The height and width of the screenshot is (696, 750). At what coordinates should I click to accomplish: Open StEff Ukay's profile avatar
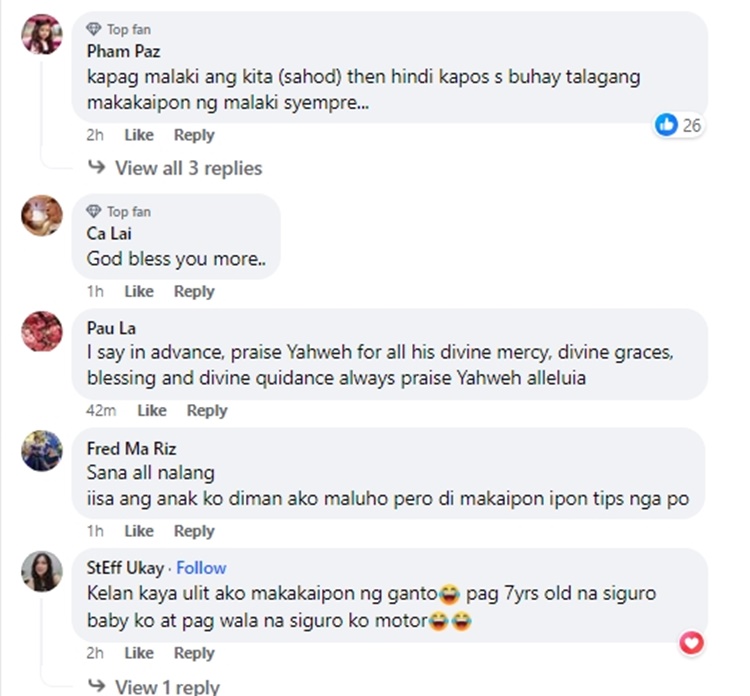click(42, 571)
